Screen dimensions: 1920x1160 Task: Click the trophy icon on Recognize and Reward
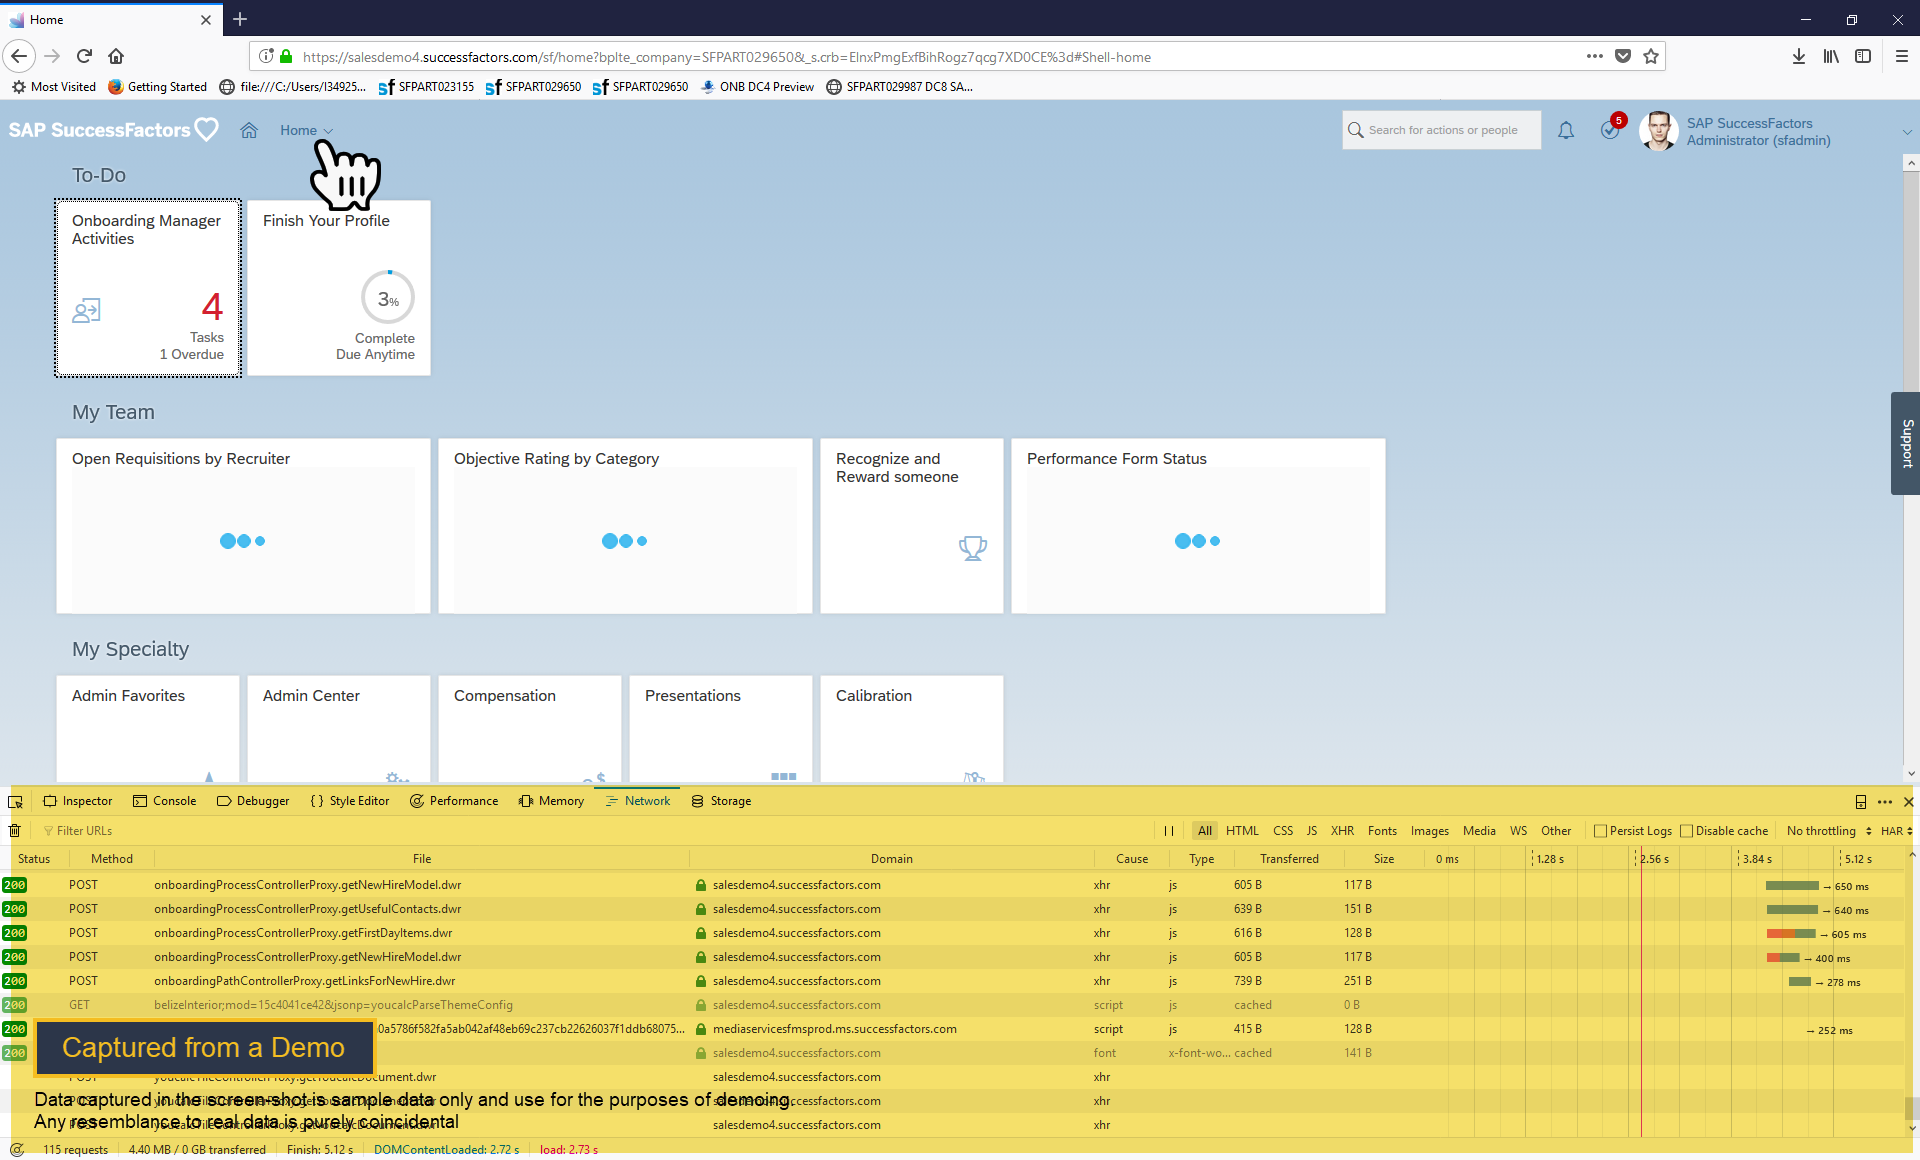click(972, 548)
